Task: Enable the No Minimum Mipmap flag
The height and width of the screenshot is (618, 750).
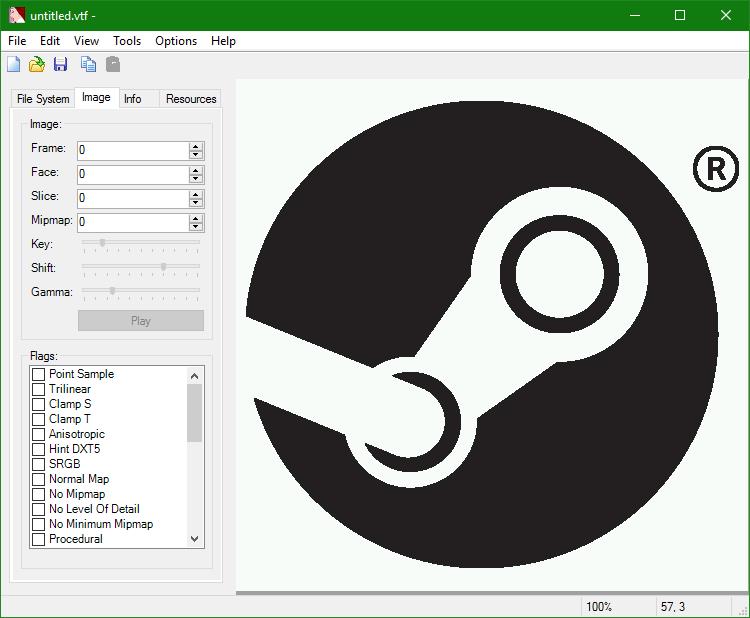Action: coord(38,524)
